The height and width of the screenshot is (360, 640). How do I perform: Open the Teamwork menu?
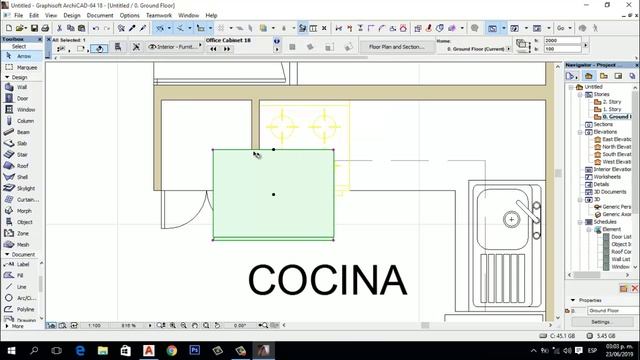159,15
